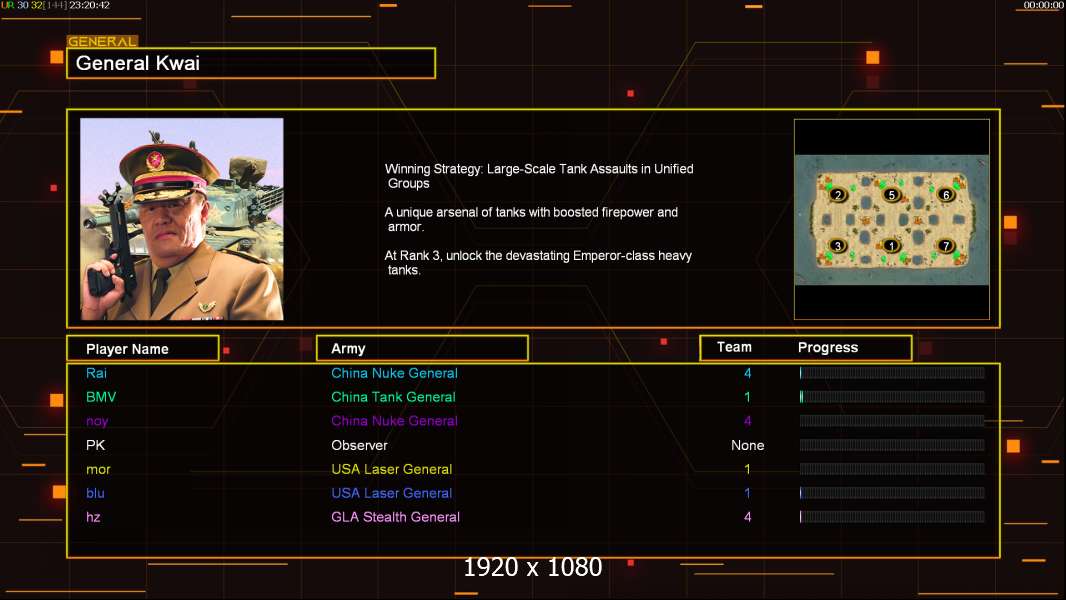1066x600 pixels.
Task: Select start position 2 on the minimap
Action: pyautogui.click(x=838, y=195)
